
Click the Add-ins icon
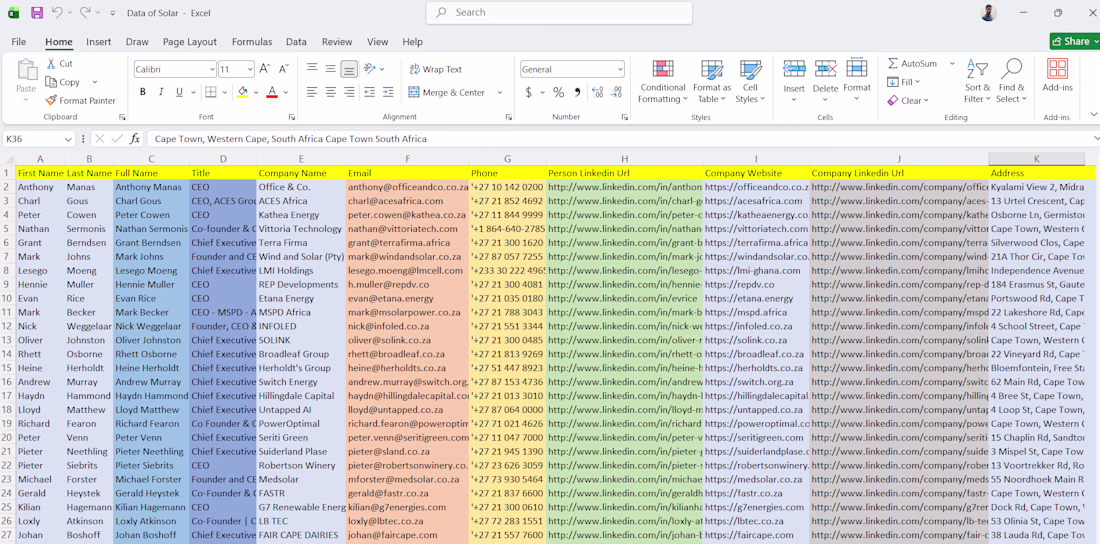(1057, 75)
